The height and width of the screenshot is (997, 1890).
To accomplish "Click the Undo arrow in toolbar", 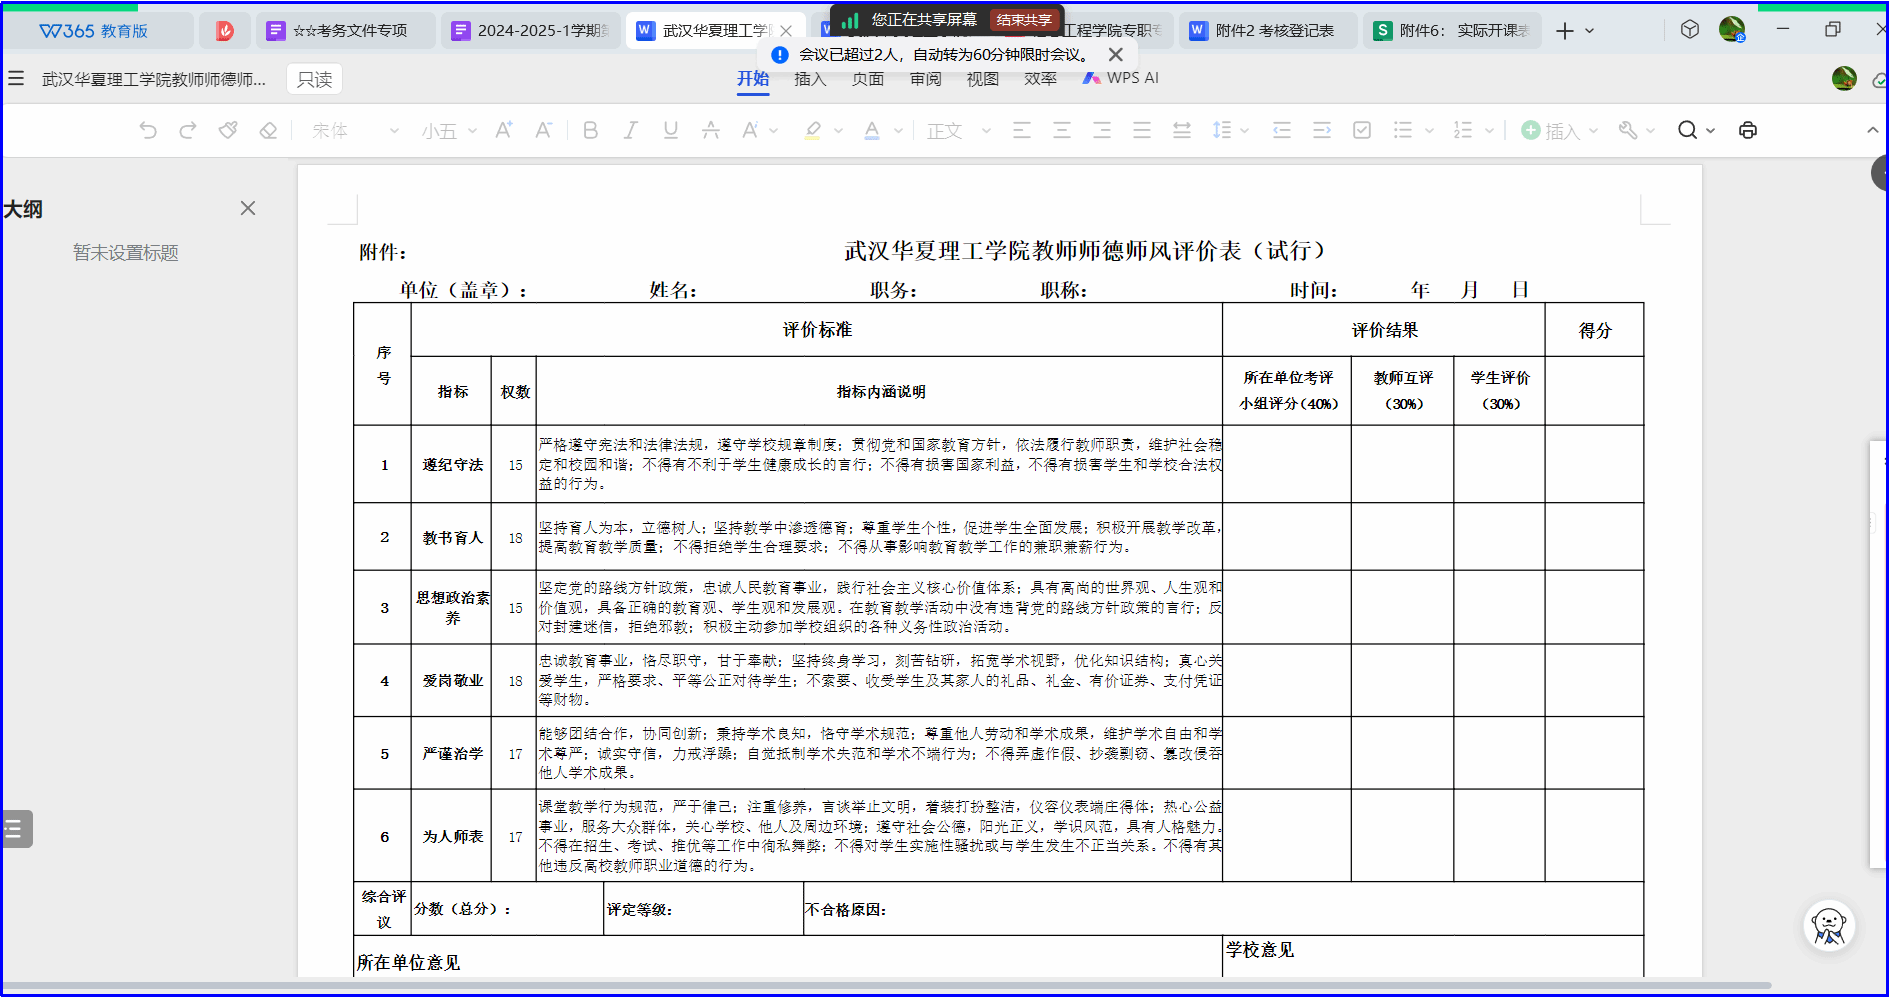I will [x=148, y=130].
